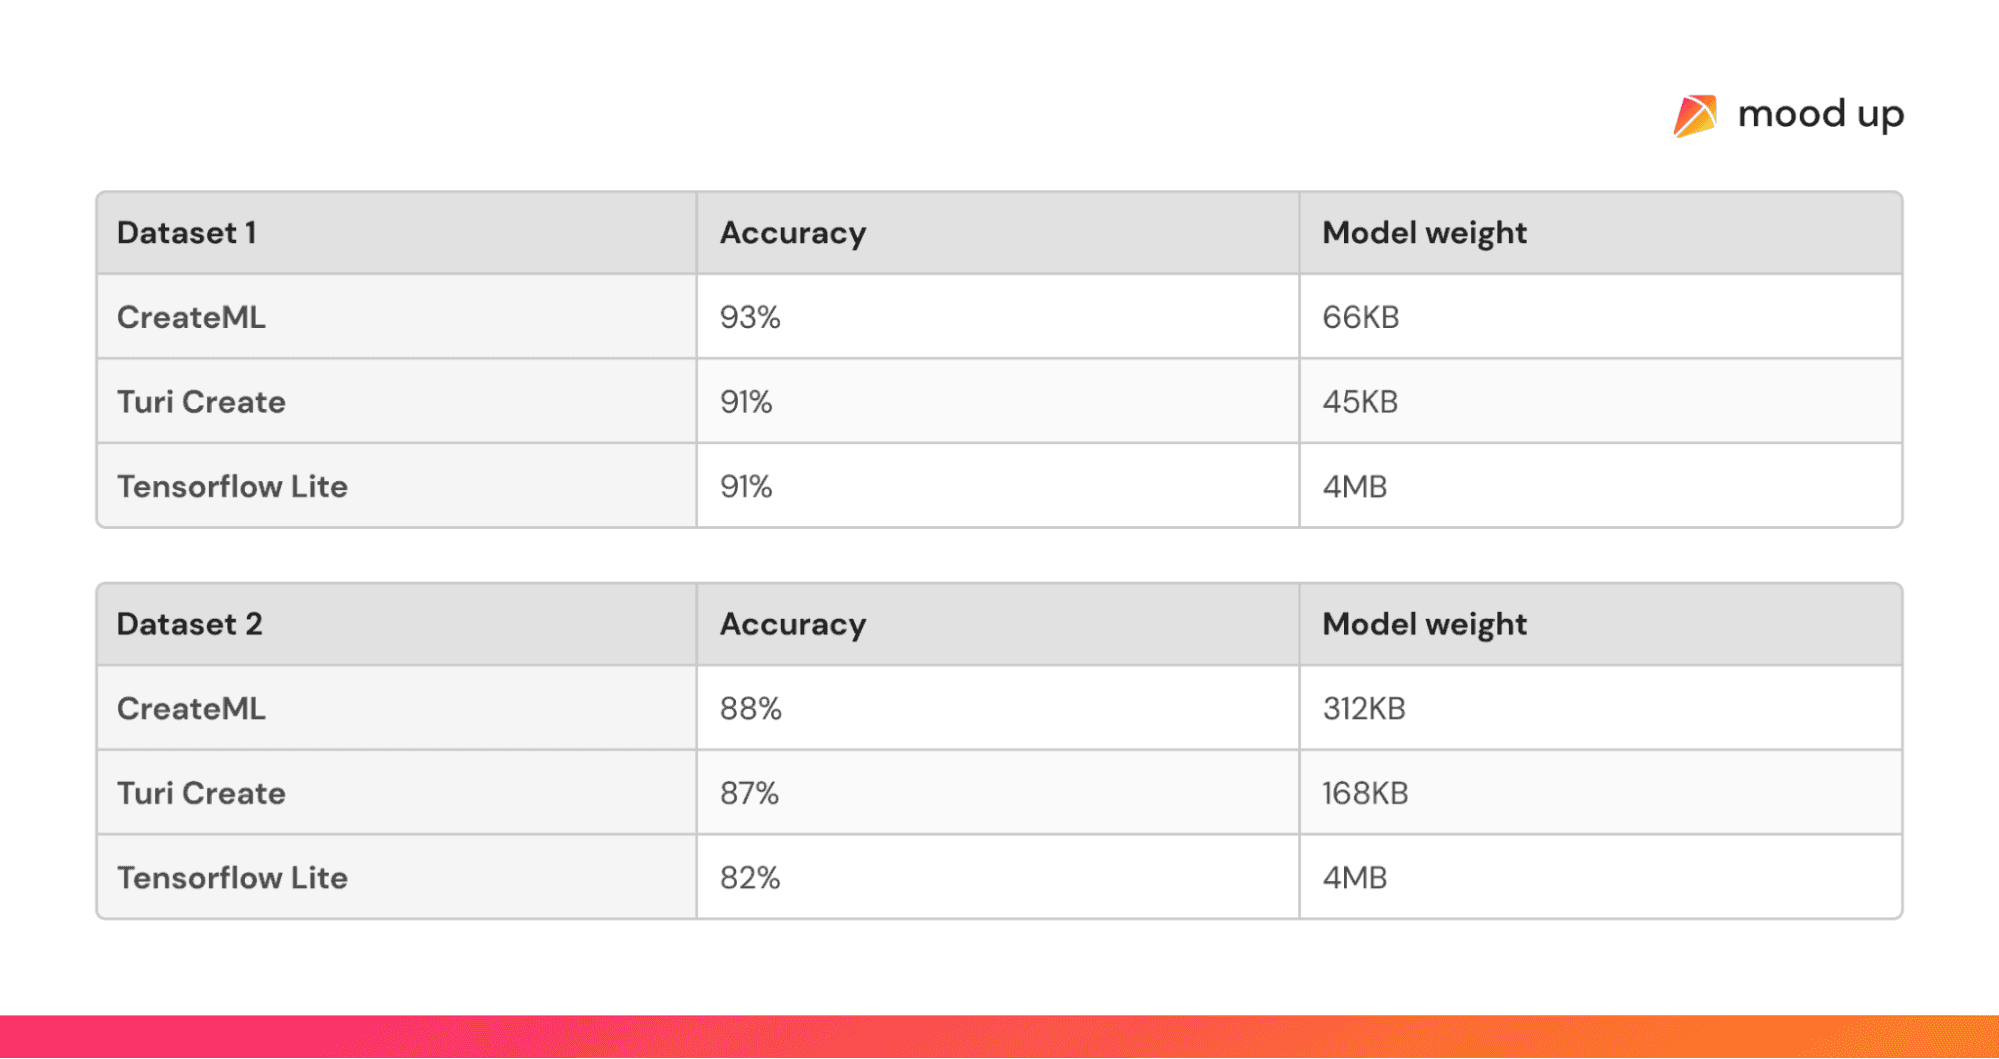The height and width of the screenshot is (1059, 1999).
Task: Select Tensorflow Lite in Dataset 1 table
Action: point(232,487)
